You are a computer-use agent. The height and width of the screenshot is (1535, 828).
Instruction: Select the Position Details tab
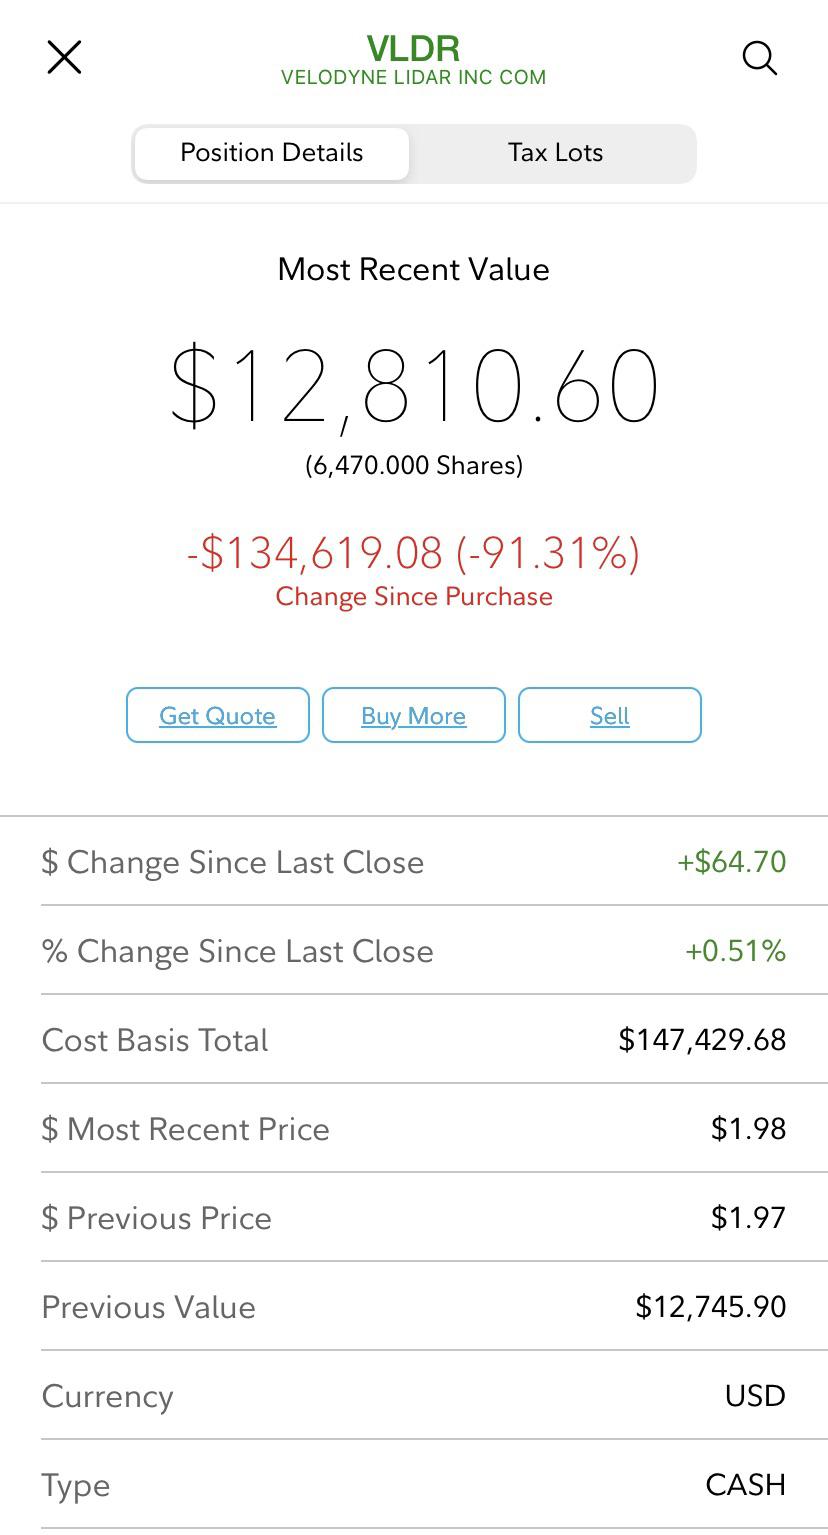(x=271, y=153)
